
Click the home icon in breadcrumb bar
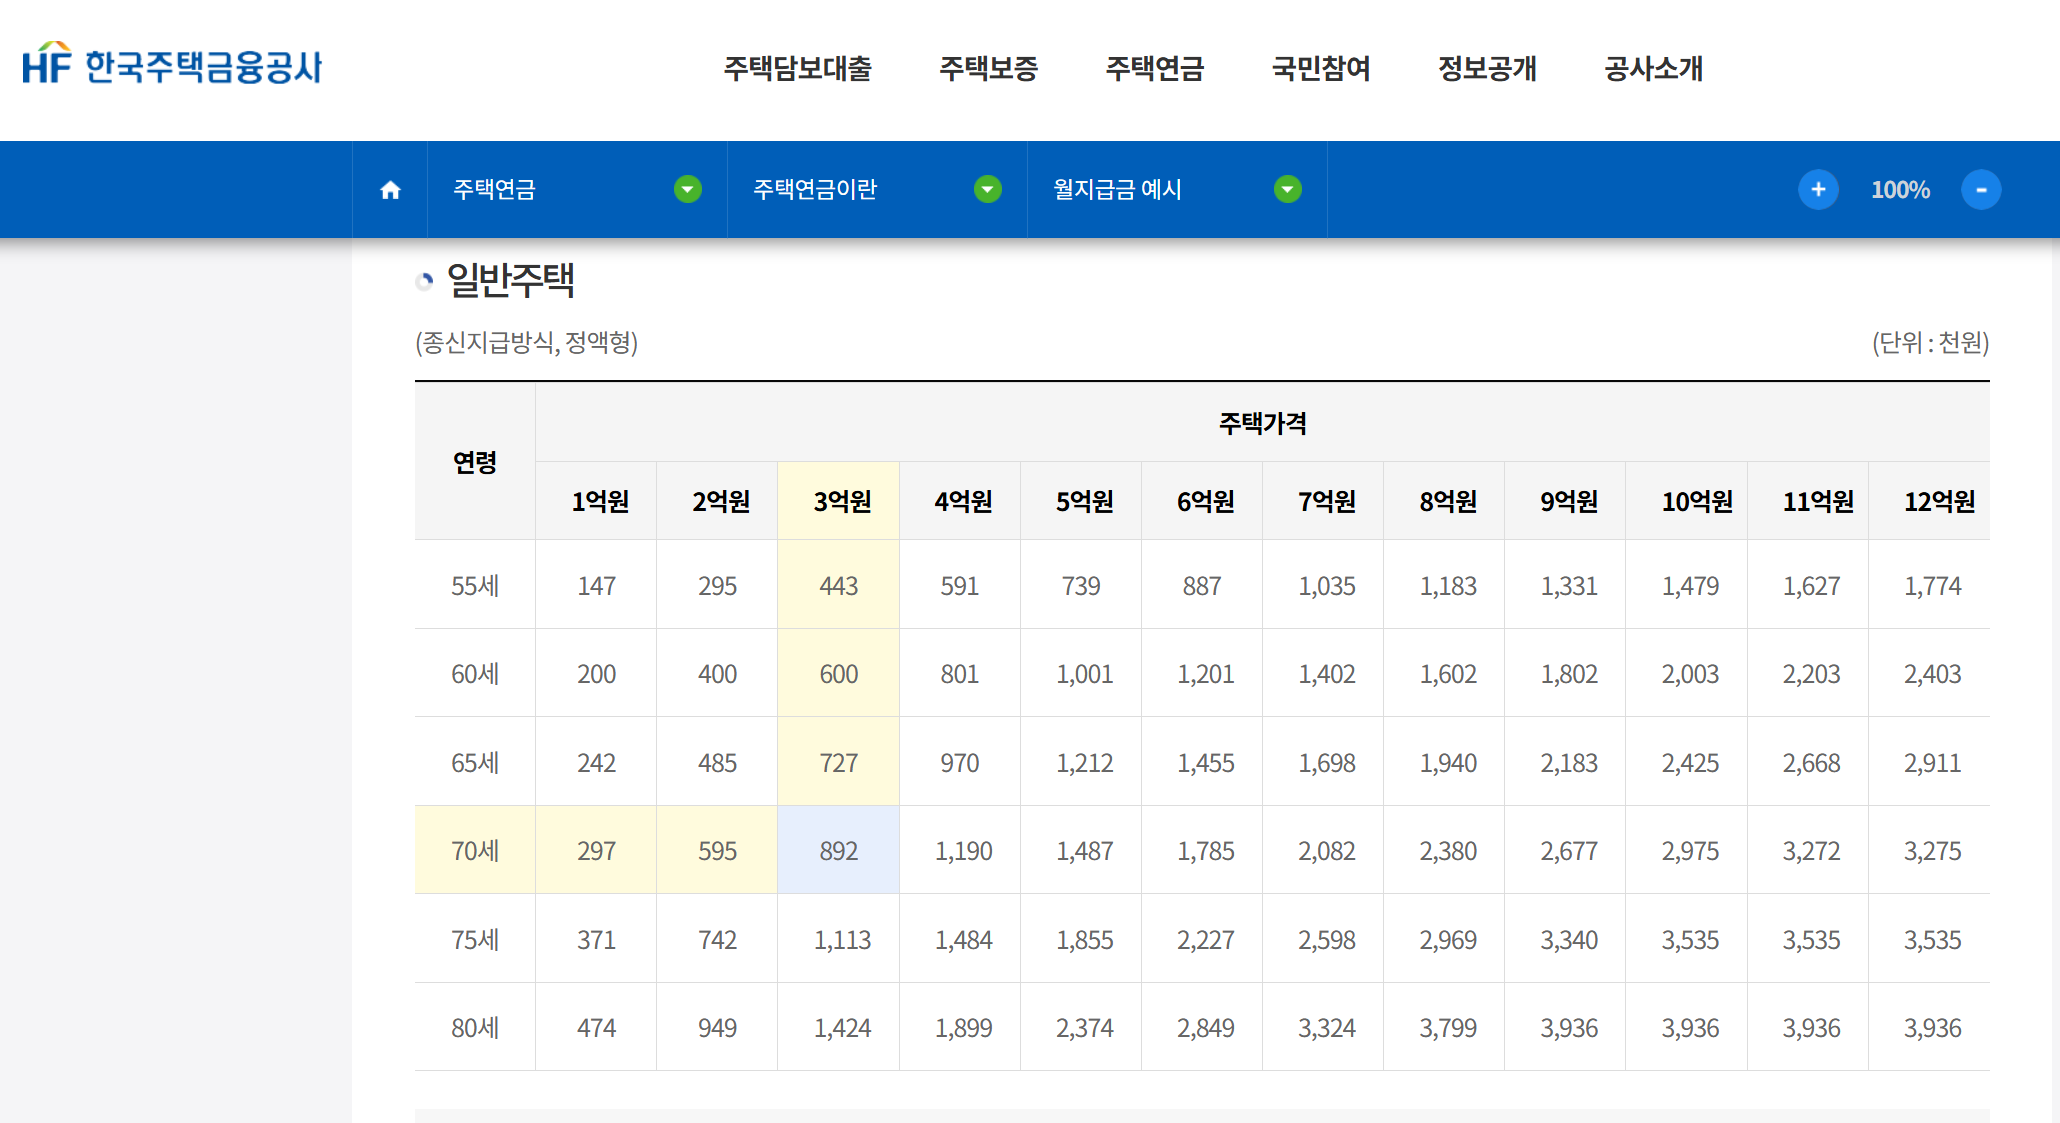390,190
